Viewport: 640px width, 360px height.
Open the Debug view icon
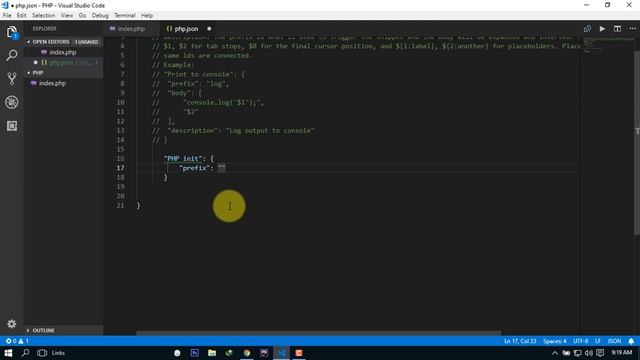point(12,102)
